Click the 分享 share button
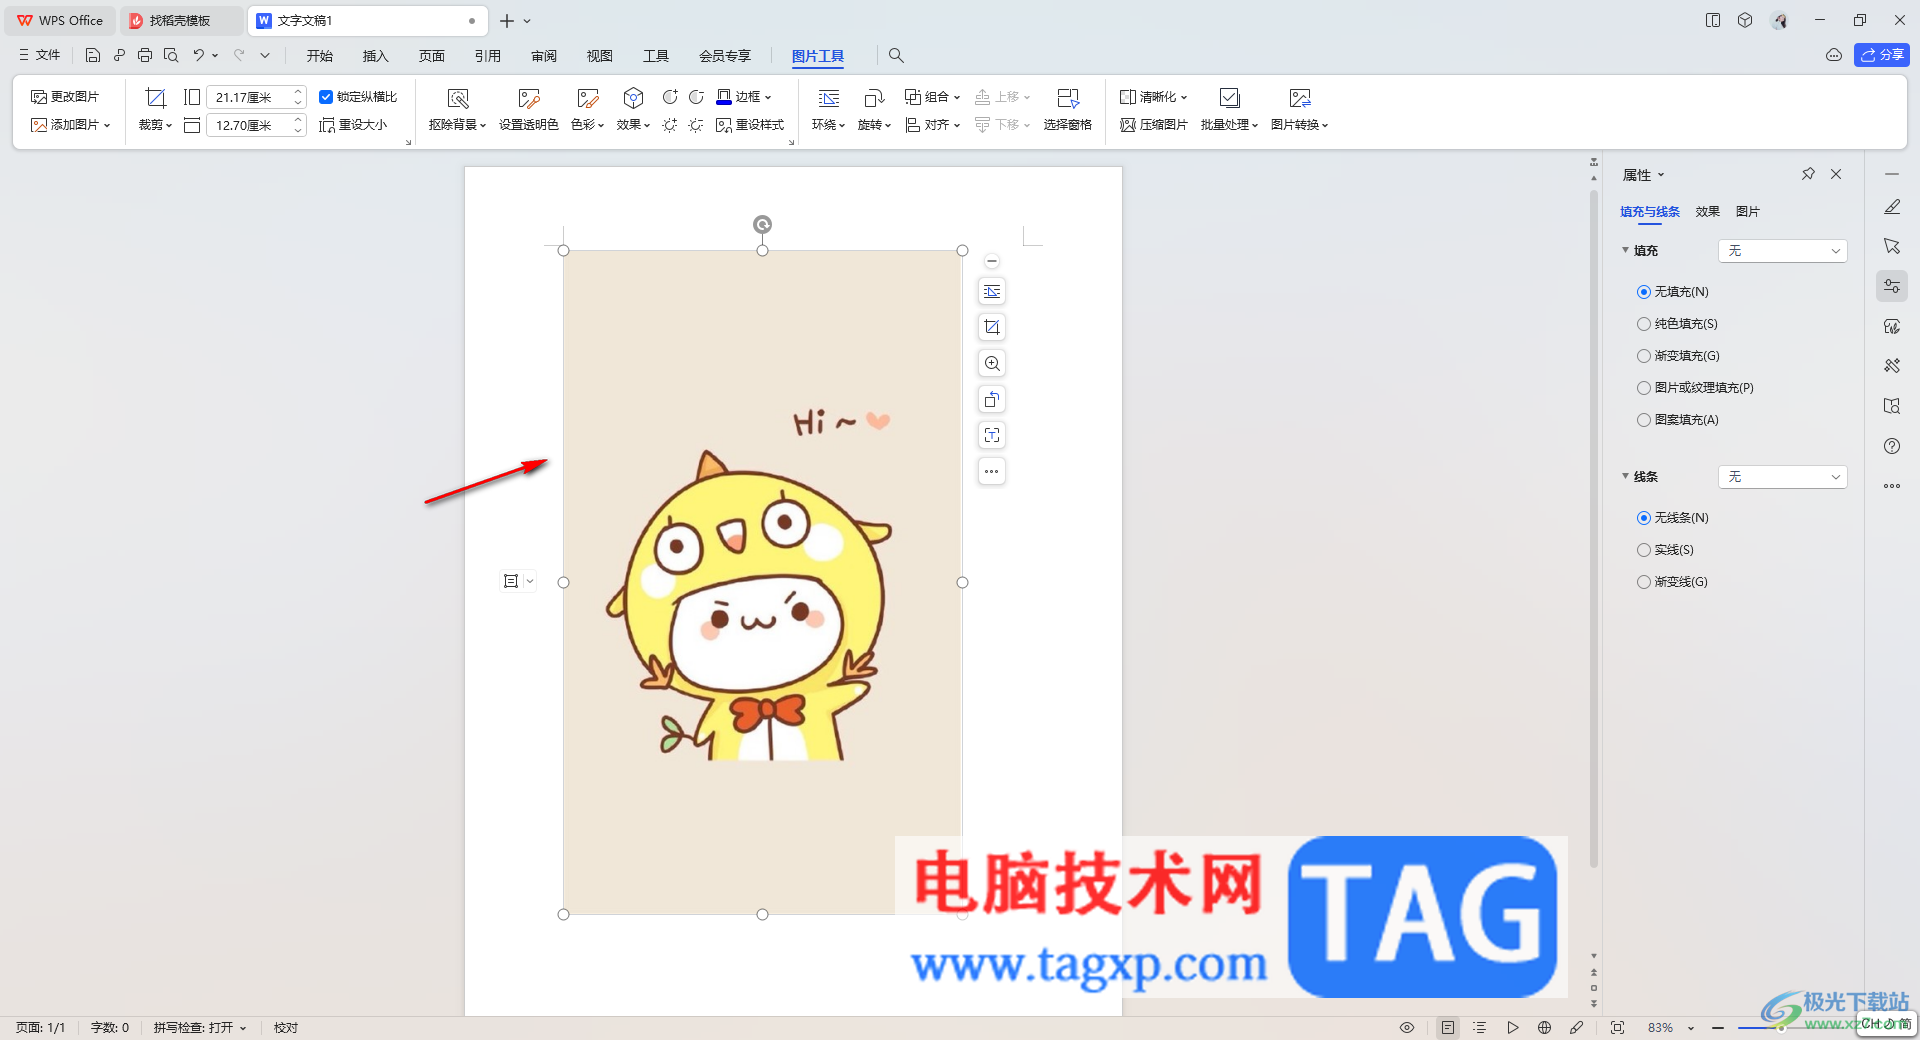This screenshot has width=1920, height=1040. point(1882,55)
